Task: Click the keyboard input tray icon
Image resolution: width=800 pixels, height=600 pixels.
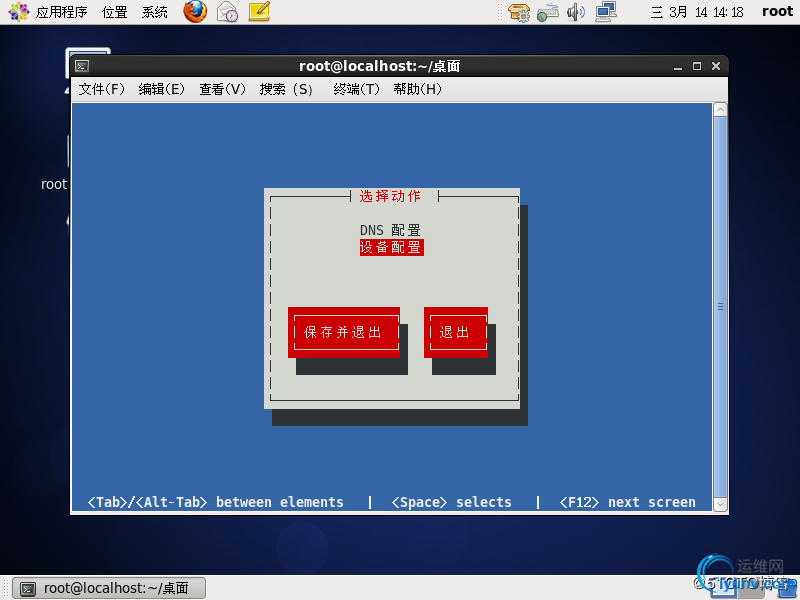Action: coord(547,12)
